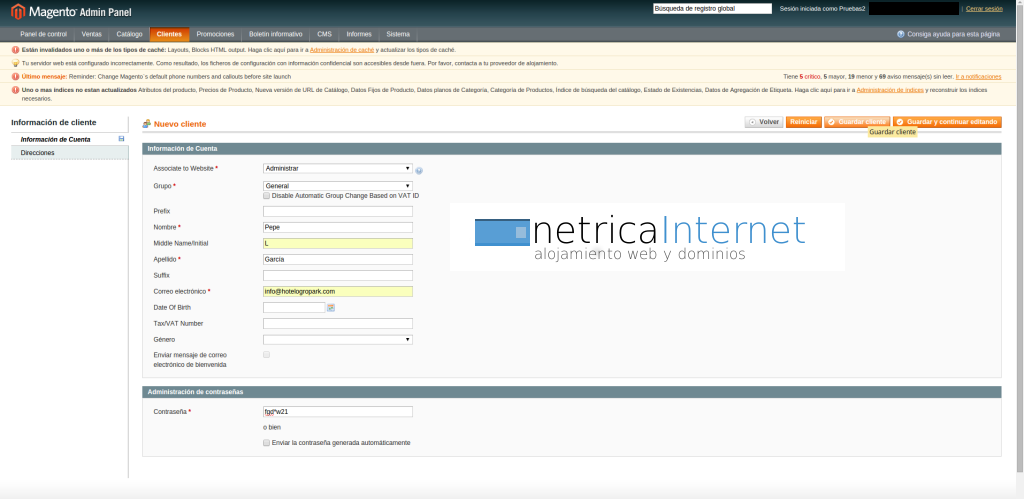Screen dimensions: 1024x499
Task: Open the Género dropdown
Action: (338, 340)
